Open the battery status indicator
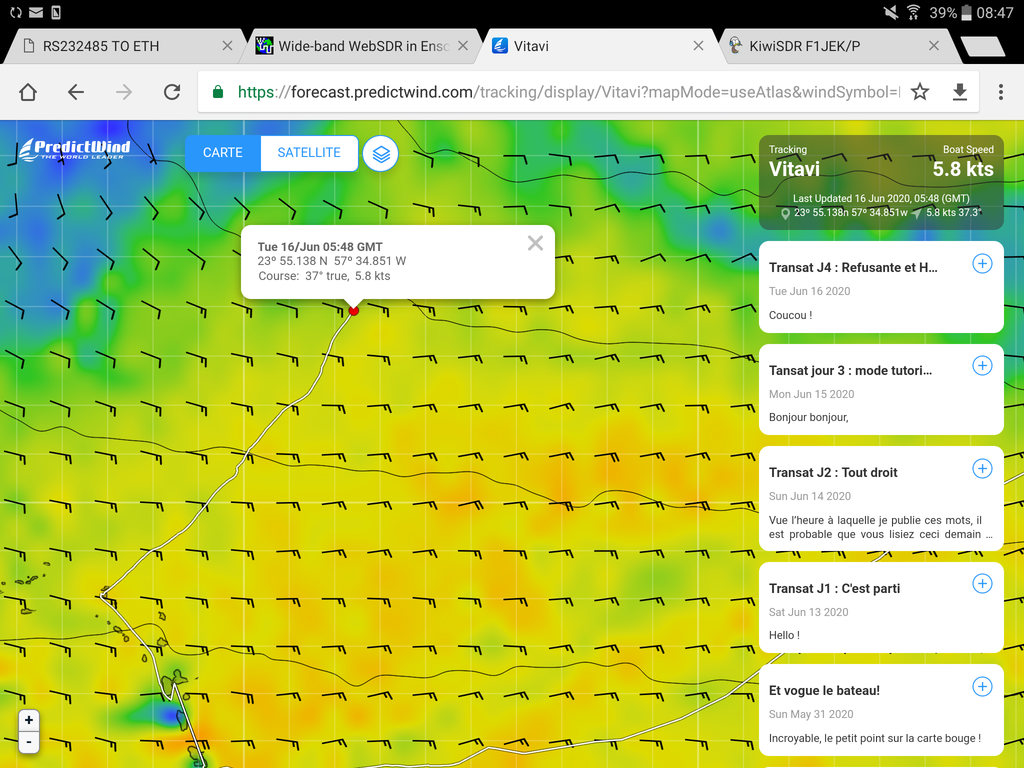Image resolution: width=1024 pixels, height=768 pixels. point(967,12)
